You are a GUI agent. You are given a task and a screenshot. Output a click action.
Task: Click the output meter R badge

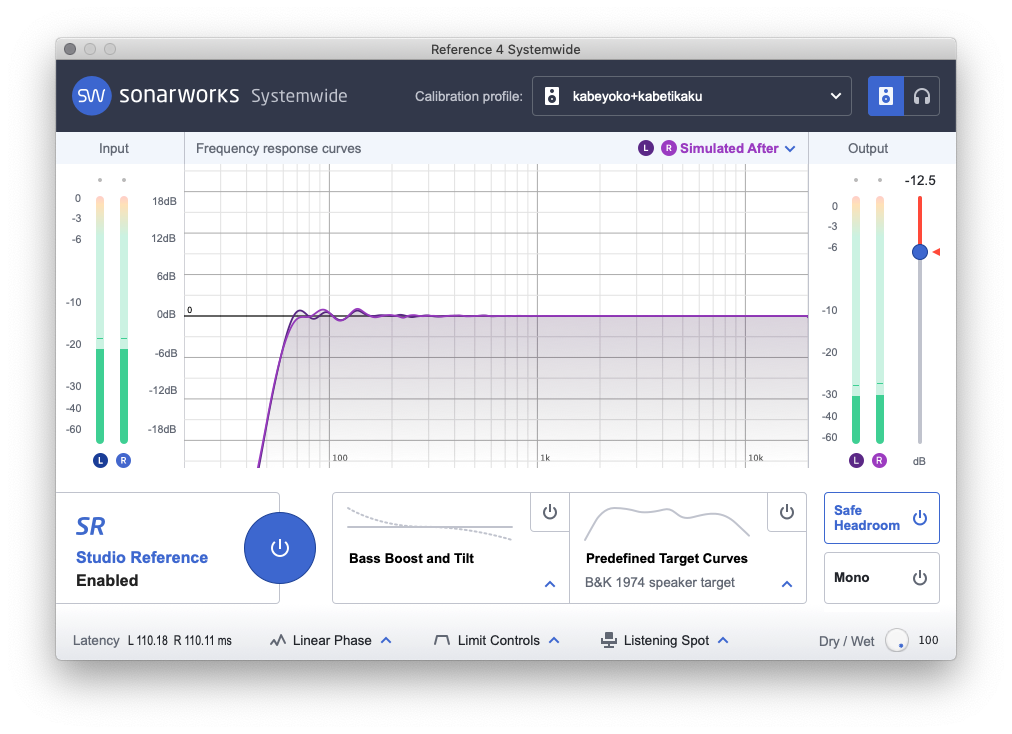tap(879, 460)
